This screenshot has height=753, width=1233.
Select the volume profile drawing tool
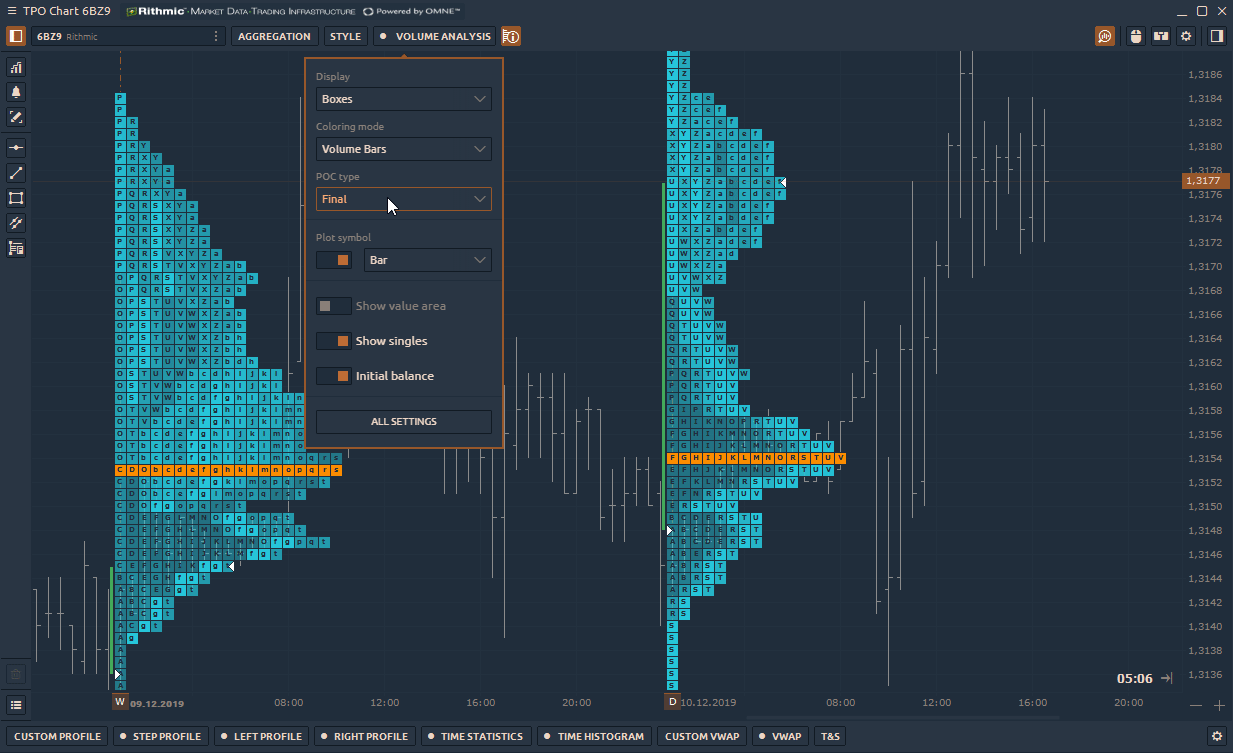tap(16, 248)
